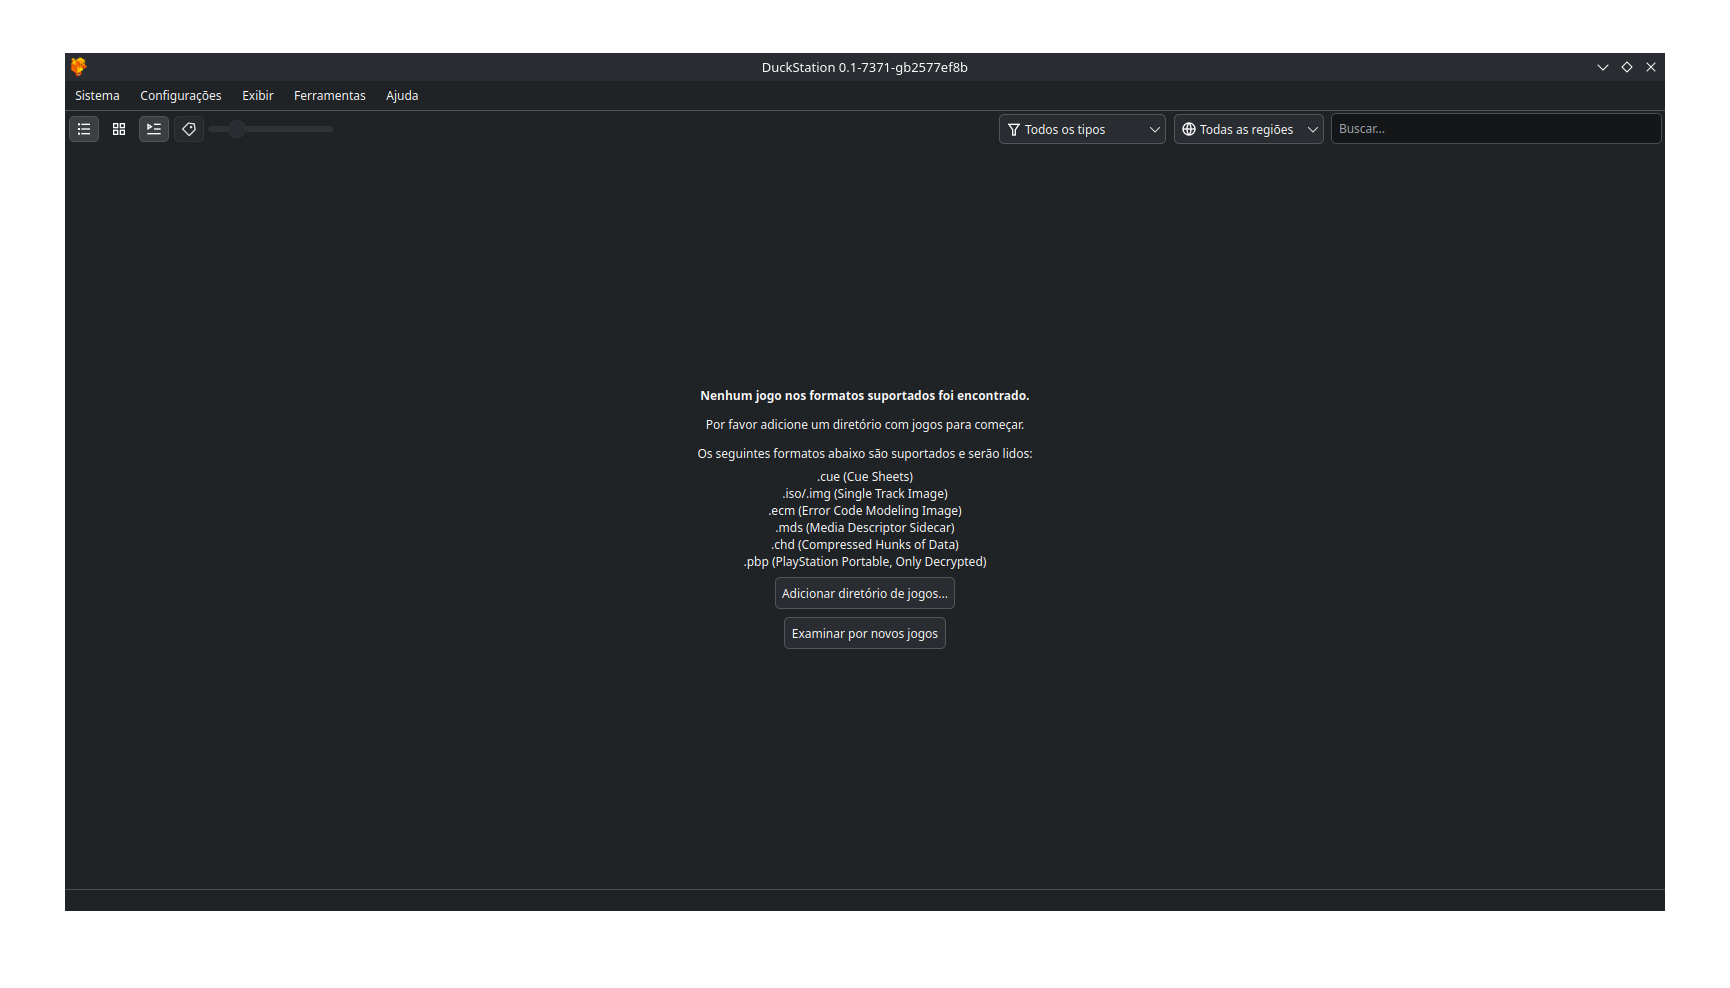Click the globe icon in the regions dropdown
The image size is (1730, 988).
click(x=1189, y=129)
